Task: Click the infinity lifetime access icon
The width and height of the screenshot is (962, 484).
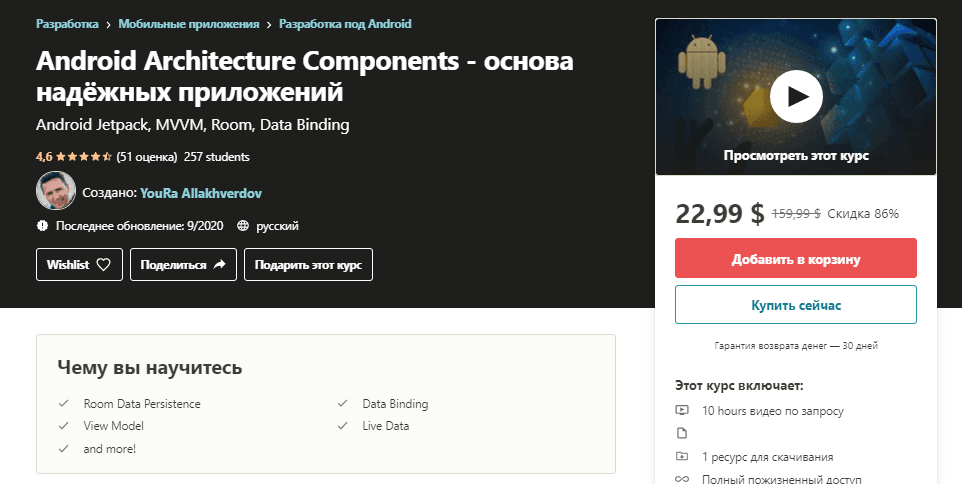Action: coord(682,479)
